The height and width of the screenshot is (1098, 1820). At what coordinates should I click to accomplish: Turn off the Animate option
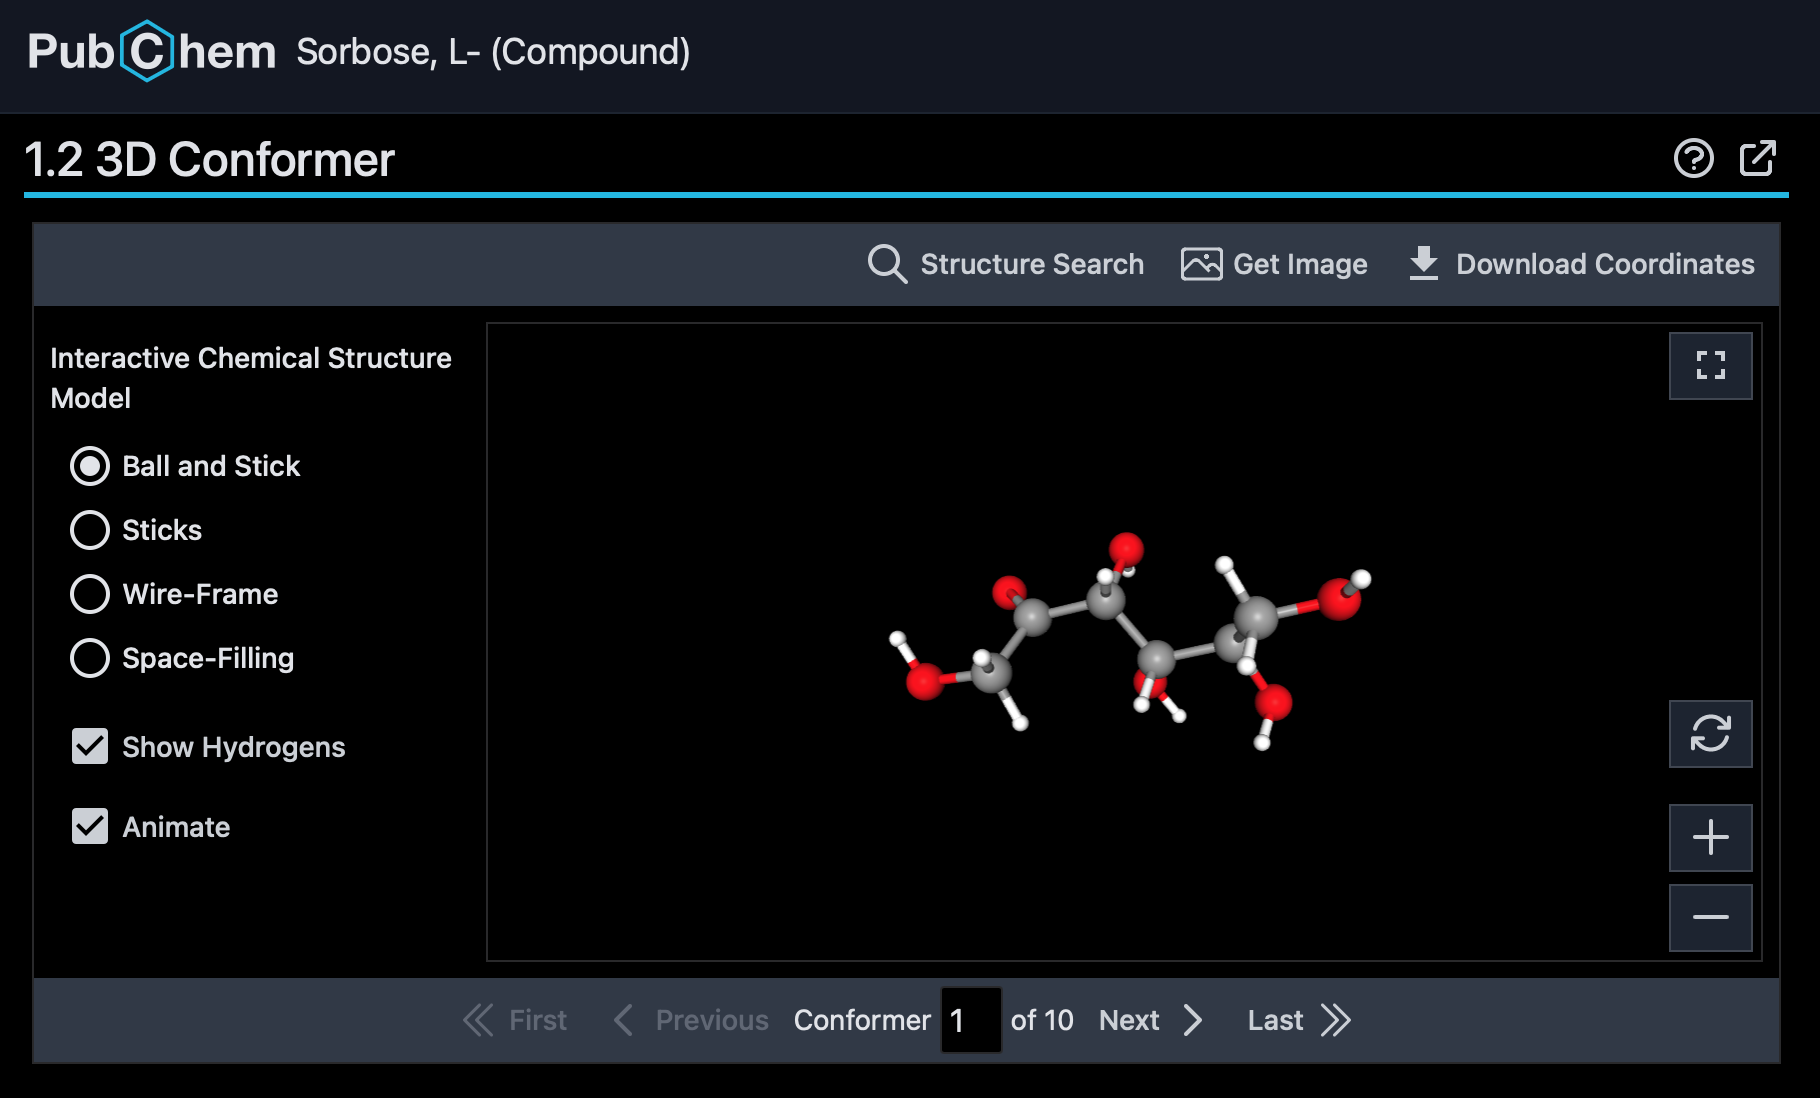[x=89, y=827]
